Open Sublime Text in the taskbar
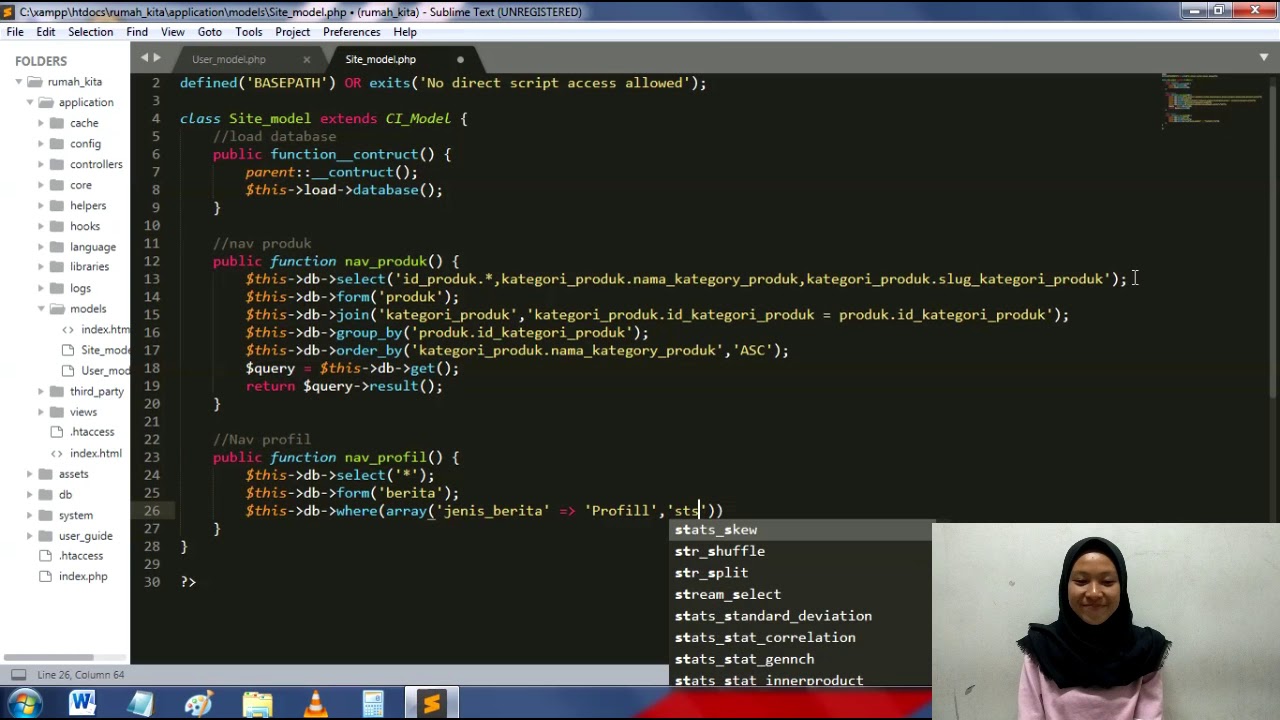1280x720 pixels. pyautogui.click(x=431, y=704)
